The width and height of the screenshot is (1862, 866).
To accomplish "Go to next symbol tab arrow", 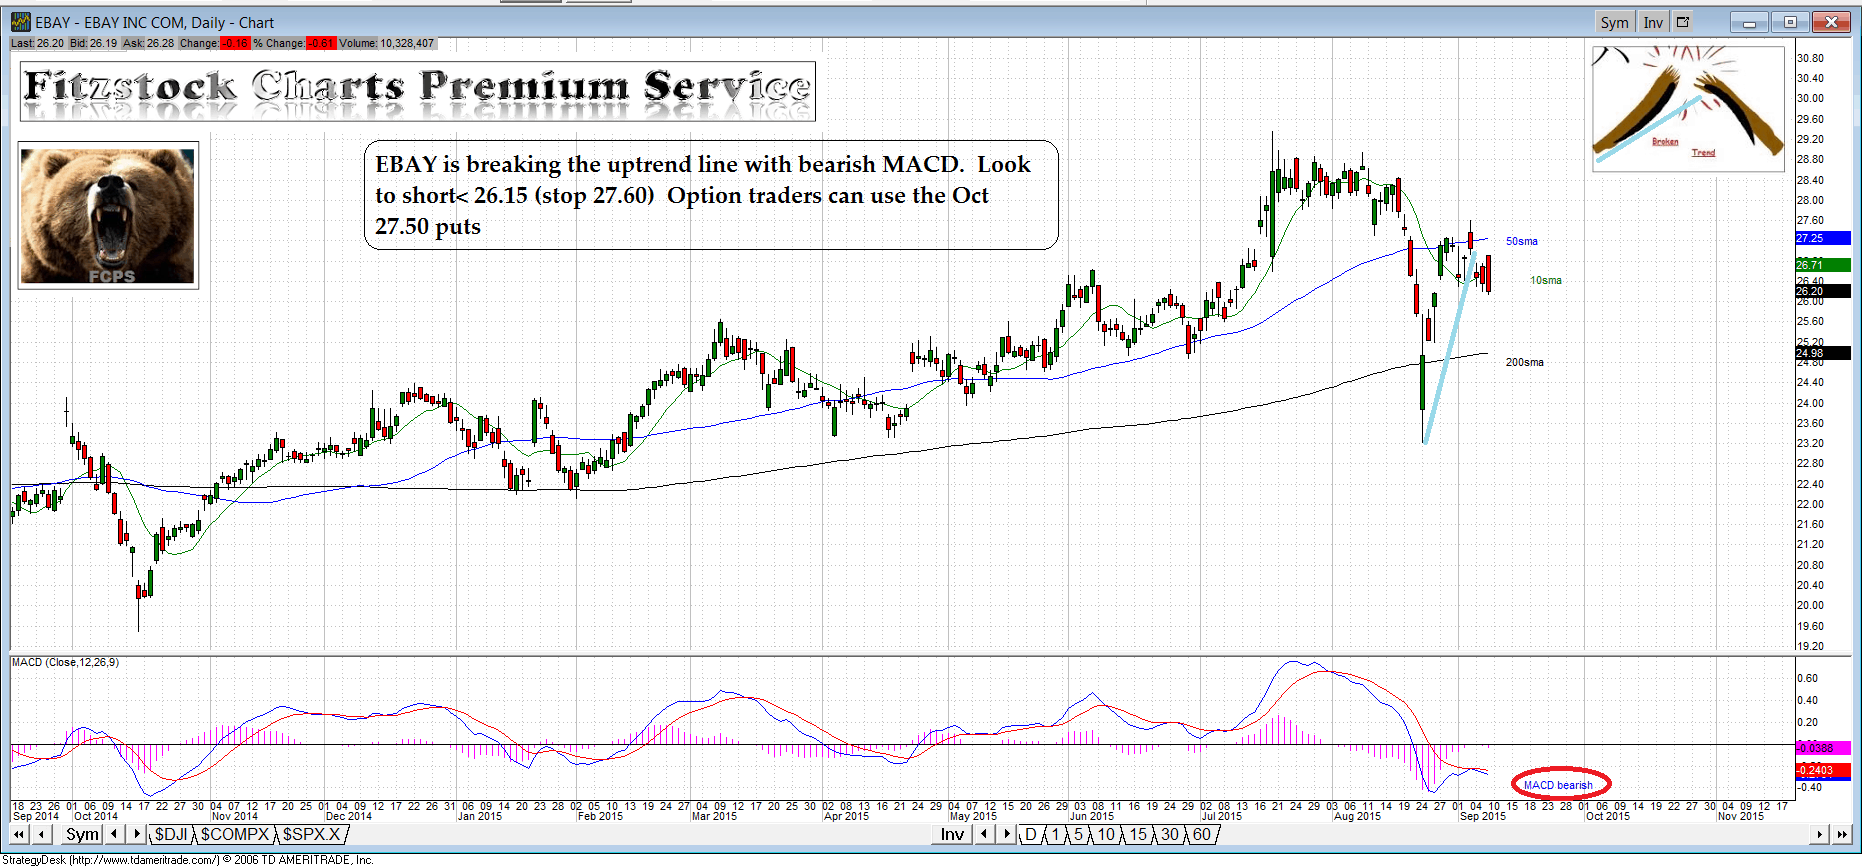I will (137, 834).
